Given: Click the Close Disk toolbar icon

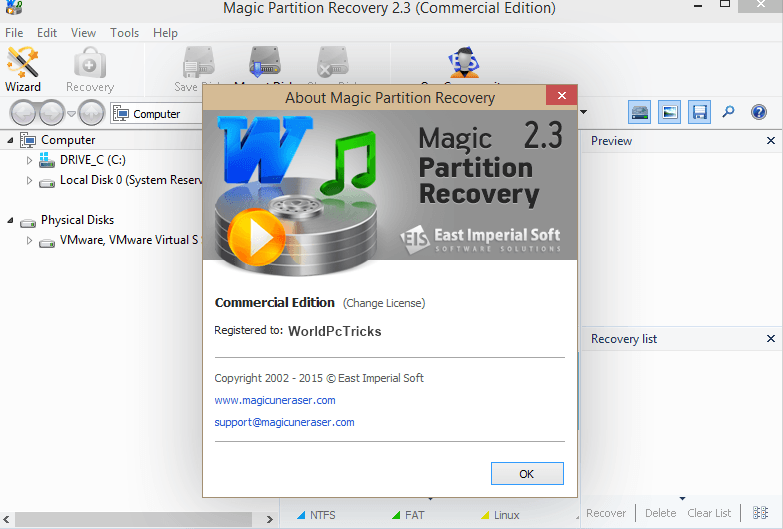Looking at the screenshot, I should 332,63.
